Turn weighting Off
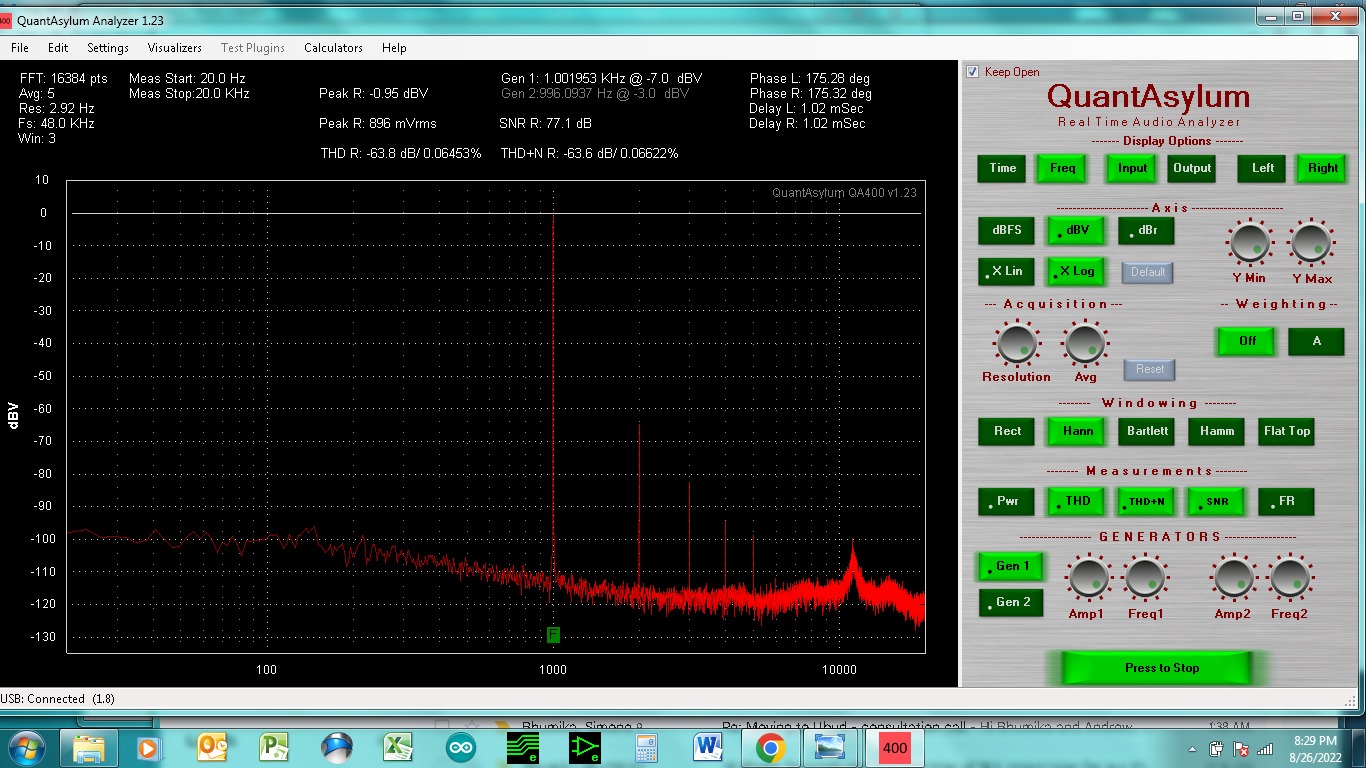This screenshot has width=1366, height=768. pos(1247,341)
